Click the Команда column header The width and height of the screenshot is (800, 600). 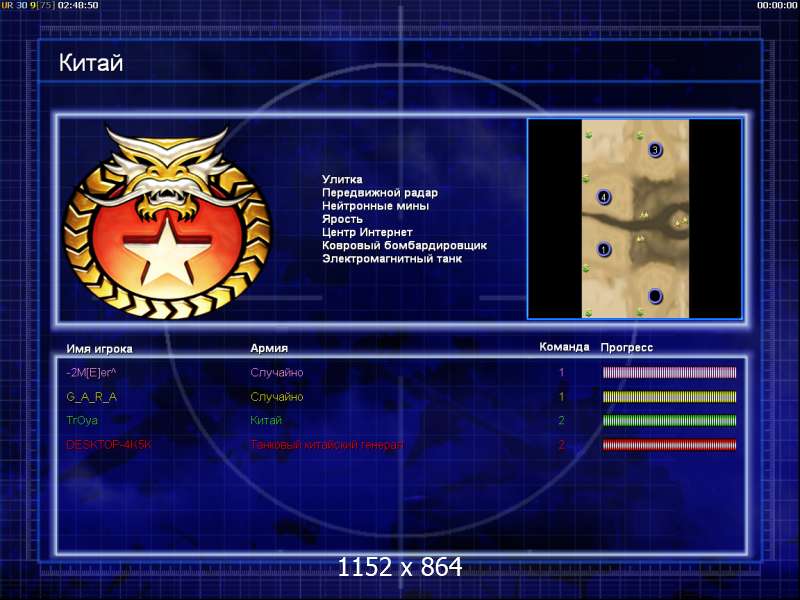pyautogui.click(x=564, y=347)
